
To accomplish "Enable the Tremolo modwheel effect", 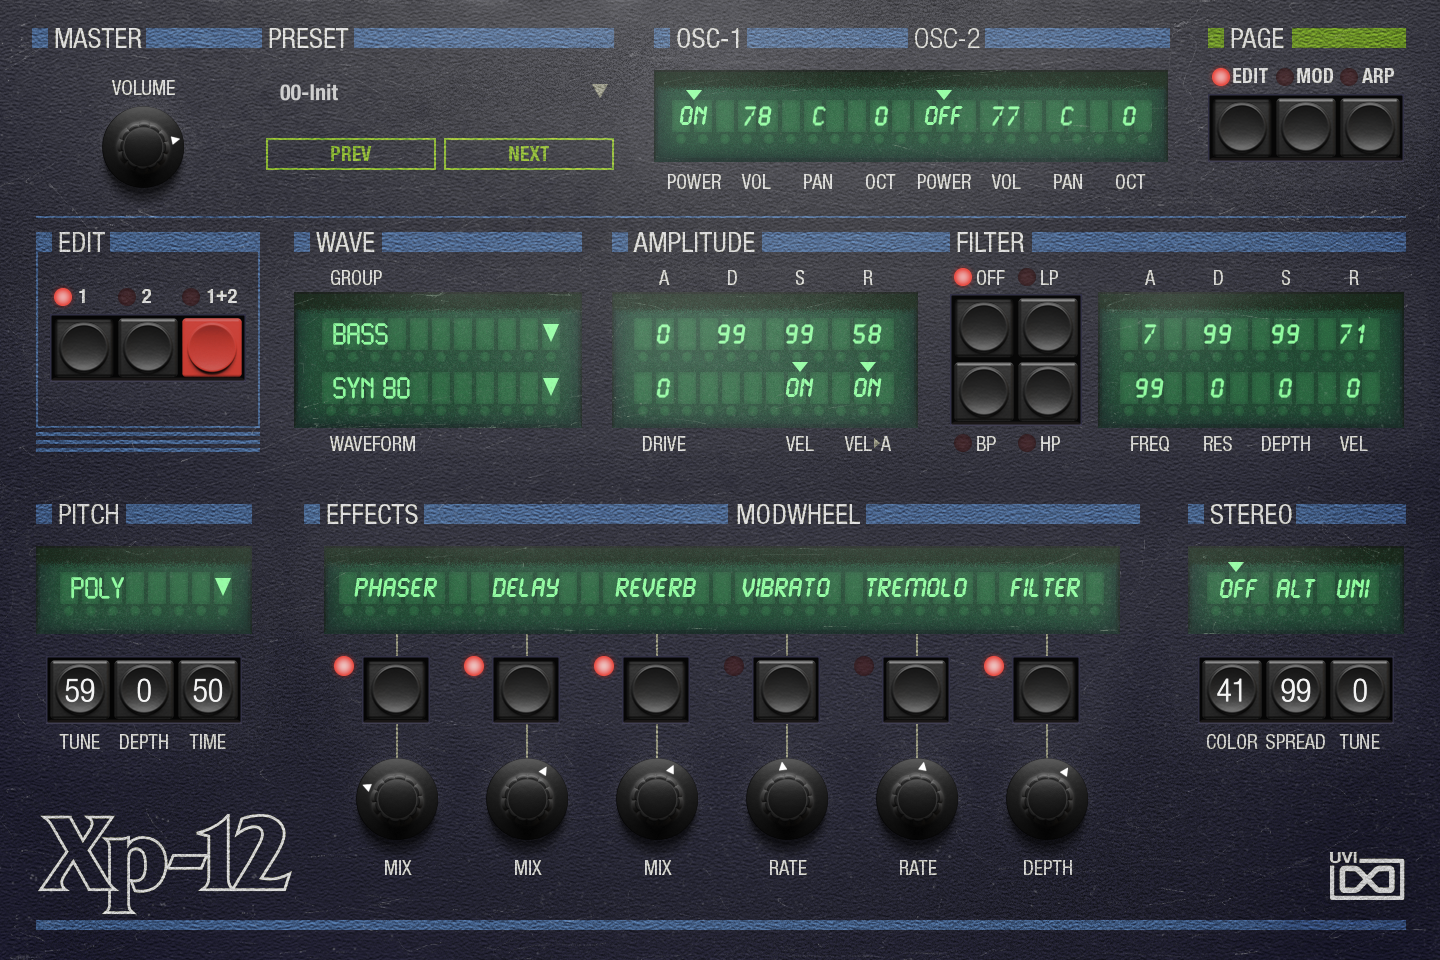I will [916, 689].
